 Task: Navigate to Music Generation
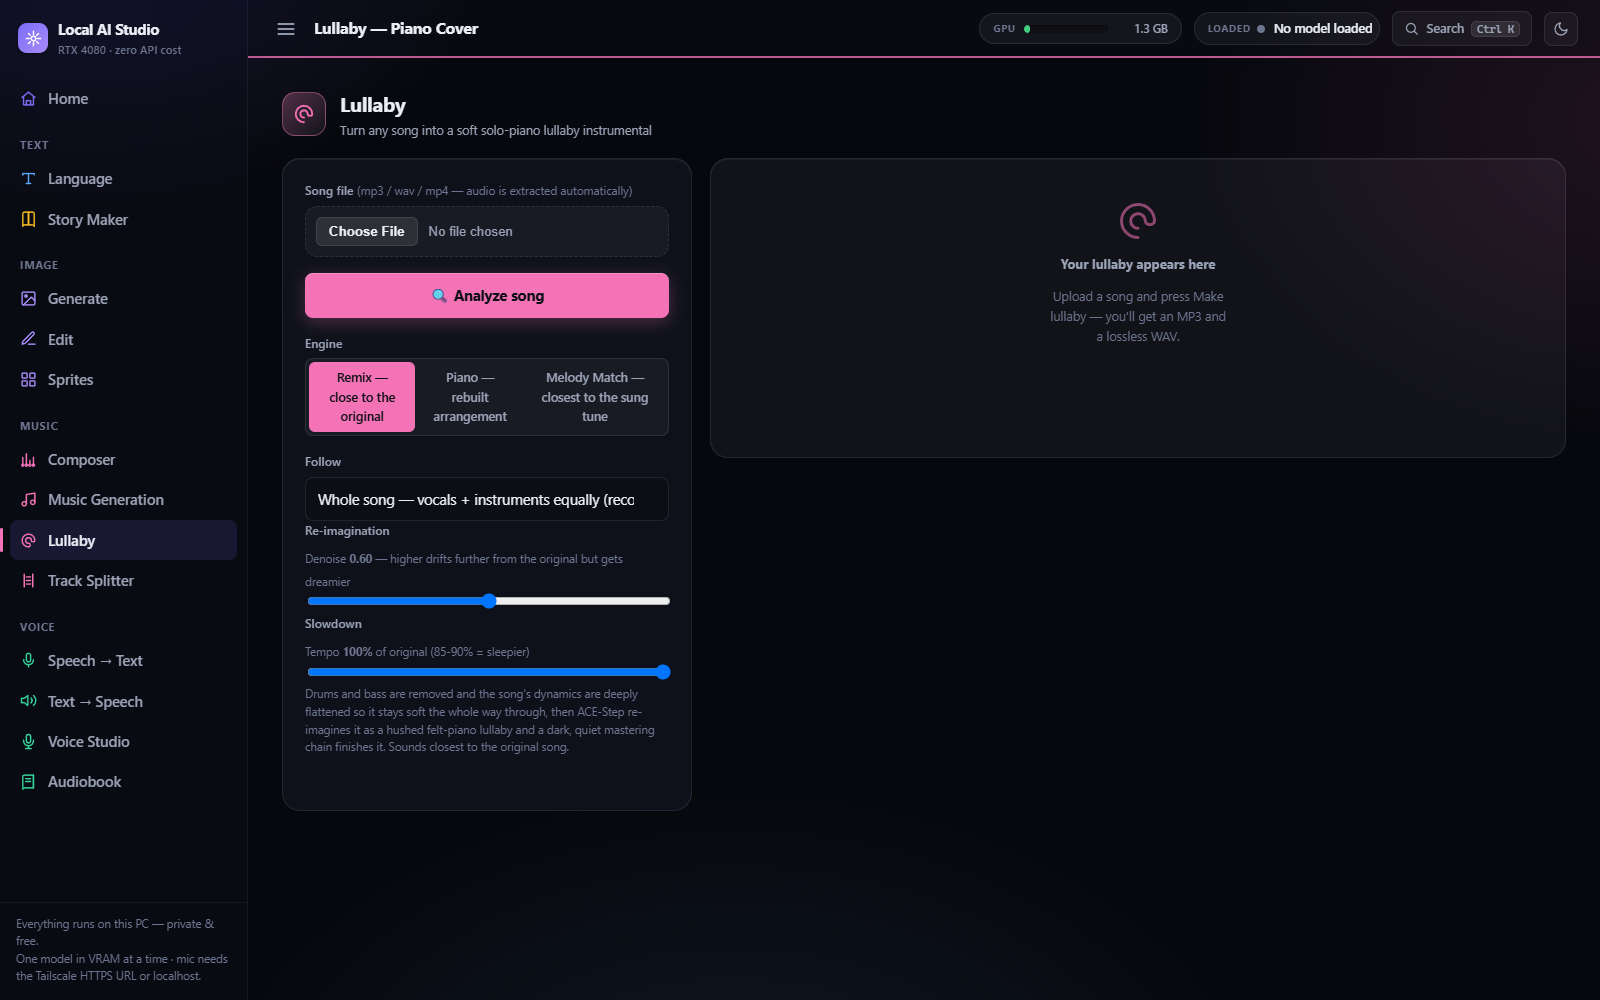pos(124,500)
